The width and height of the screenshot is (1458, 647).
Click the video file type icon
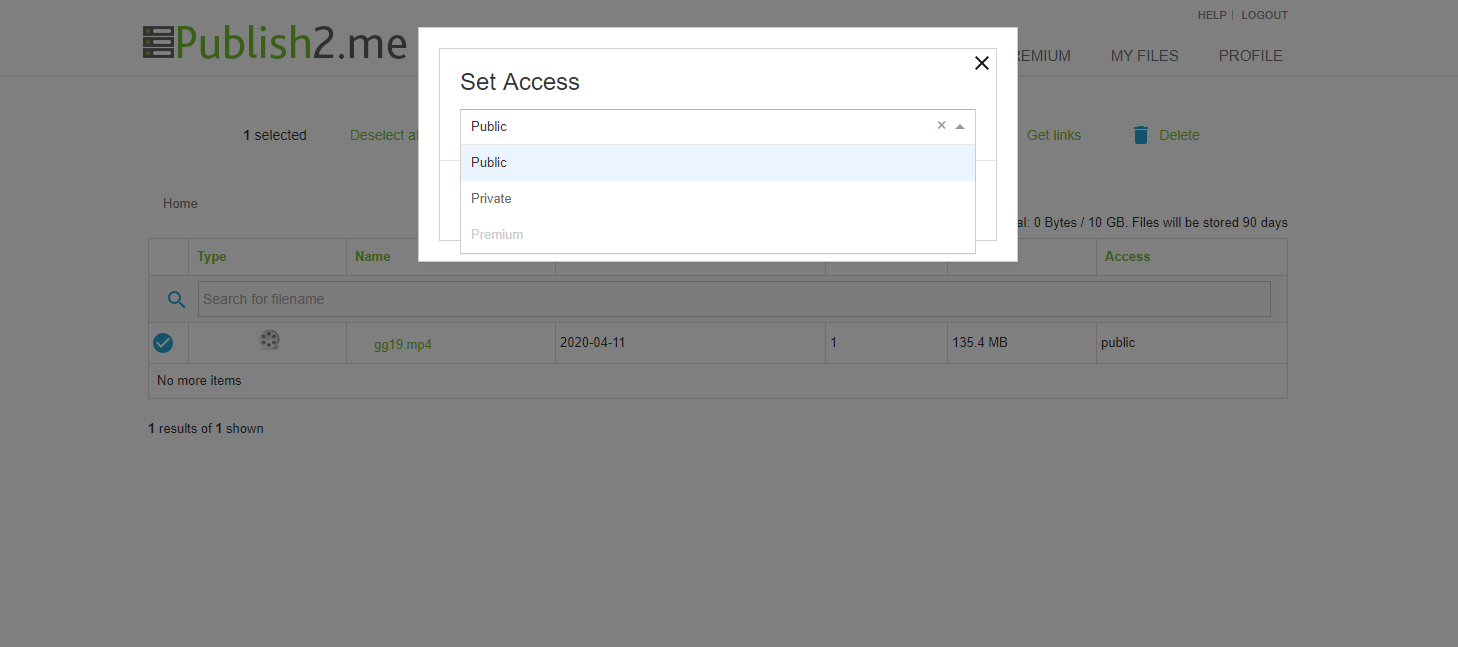pos(269,340)
